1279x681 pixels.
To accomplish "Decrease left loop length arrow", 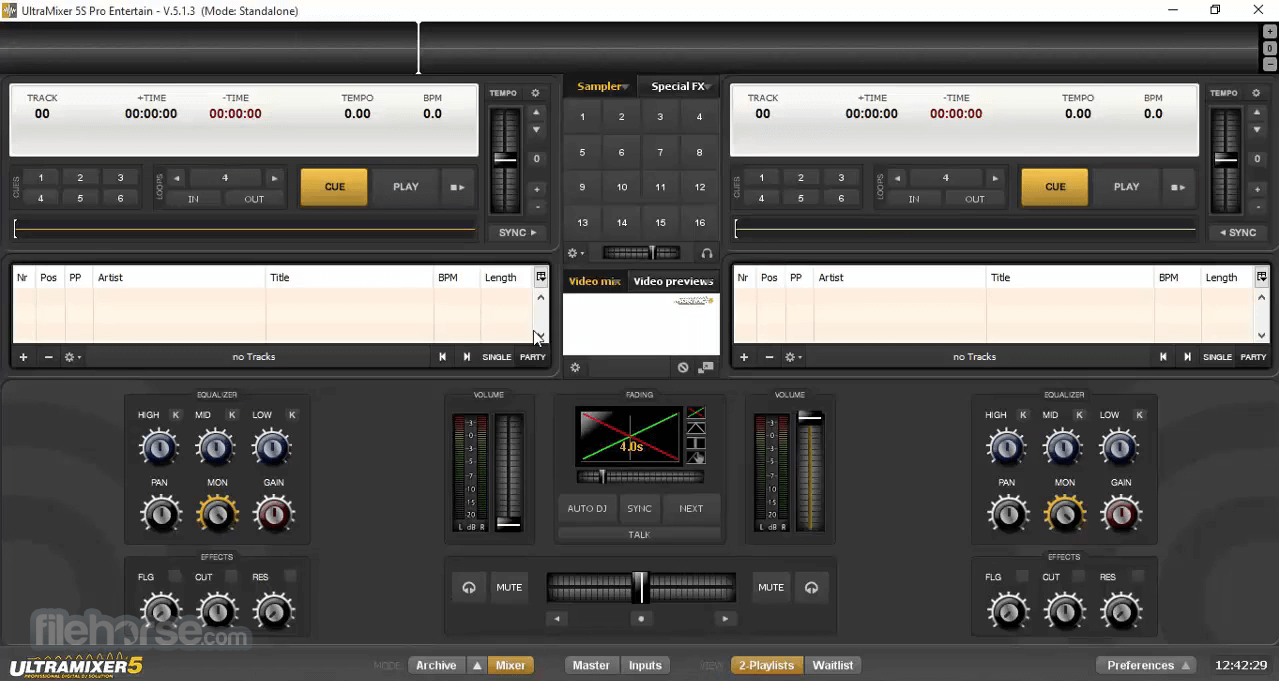I will pyautogui.click(x=177, y=178).
